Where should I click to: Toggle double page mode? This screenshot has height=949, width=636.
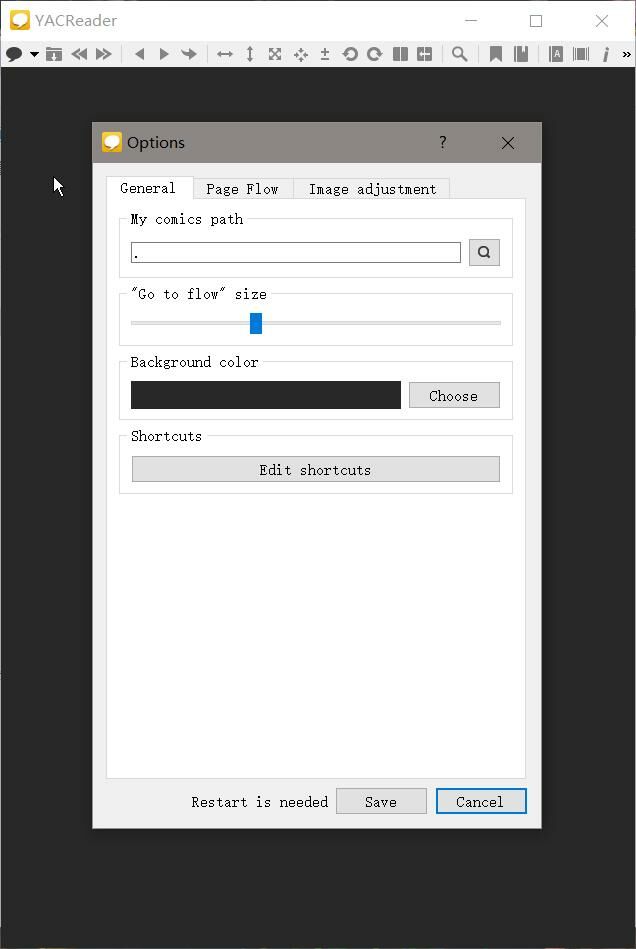pyautogui.click(x=400, y=54)
